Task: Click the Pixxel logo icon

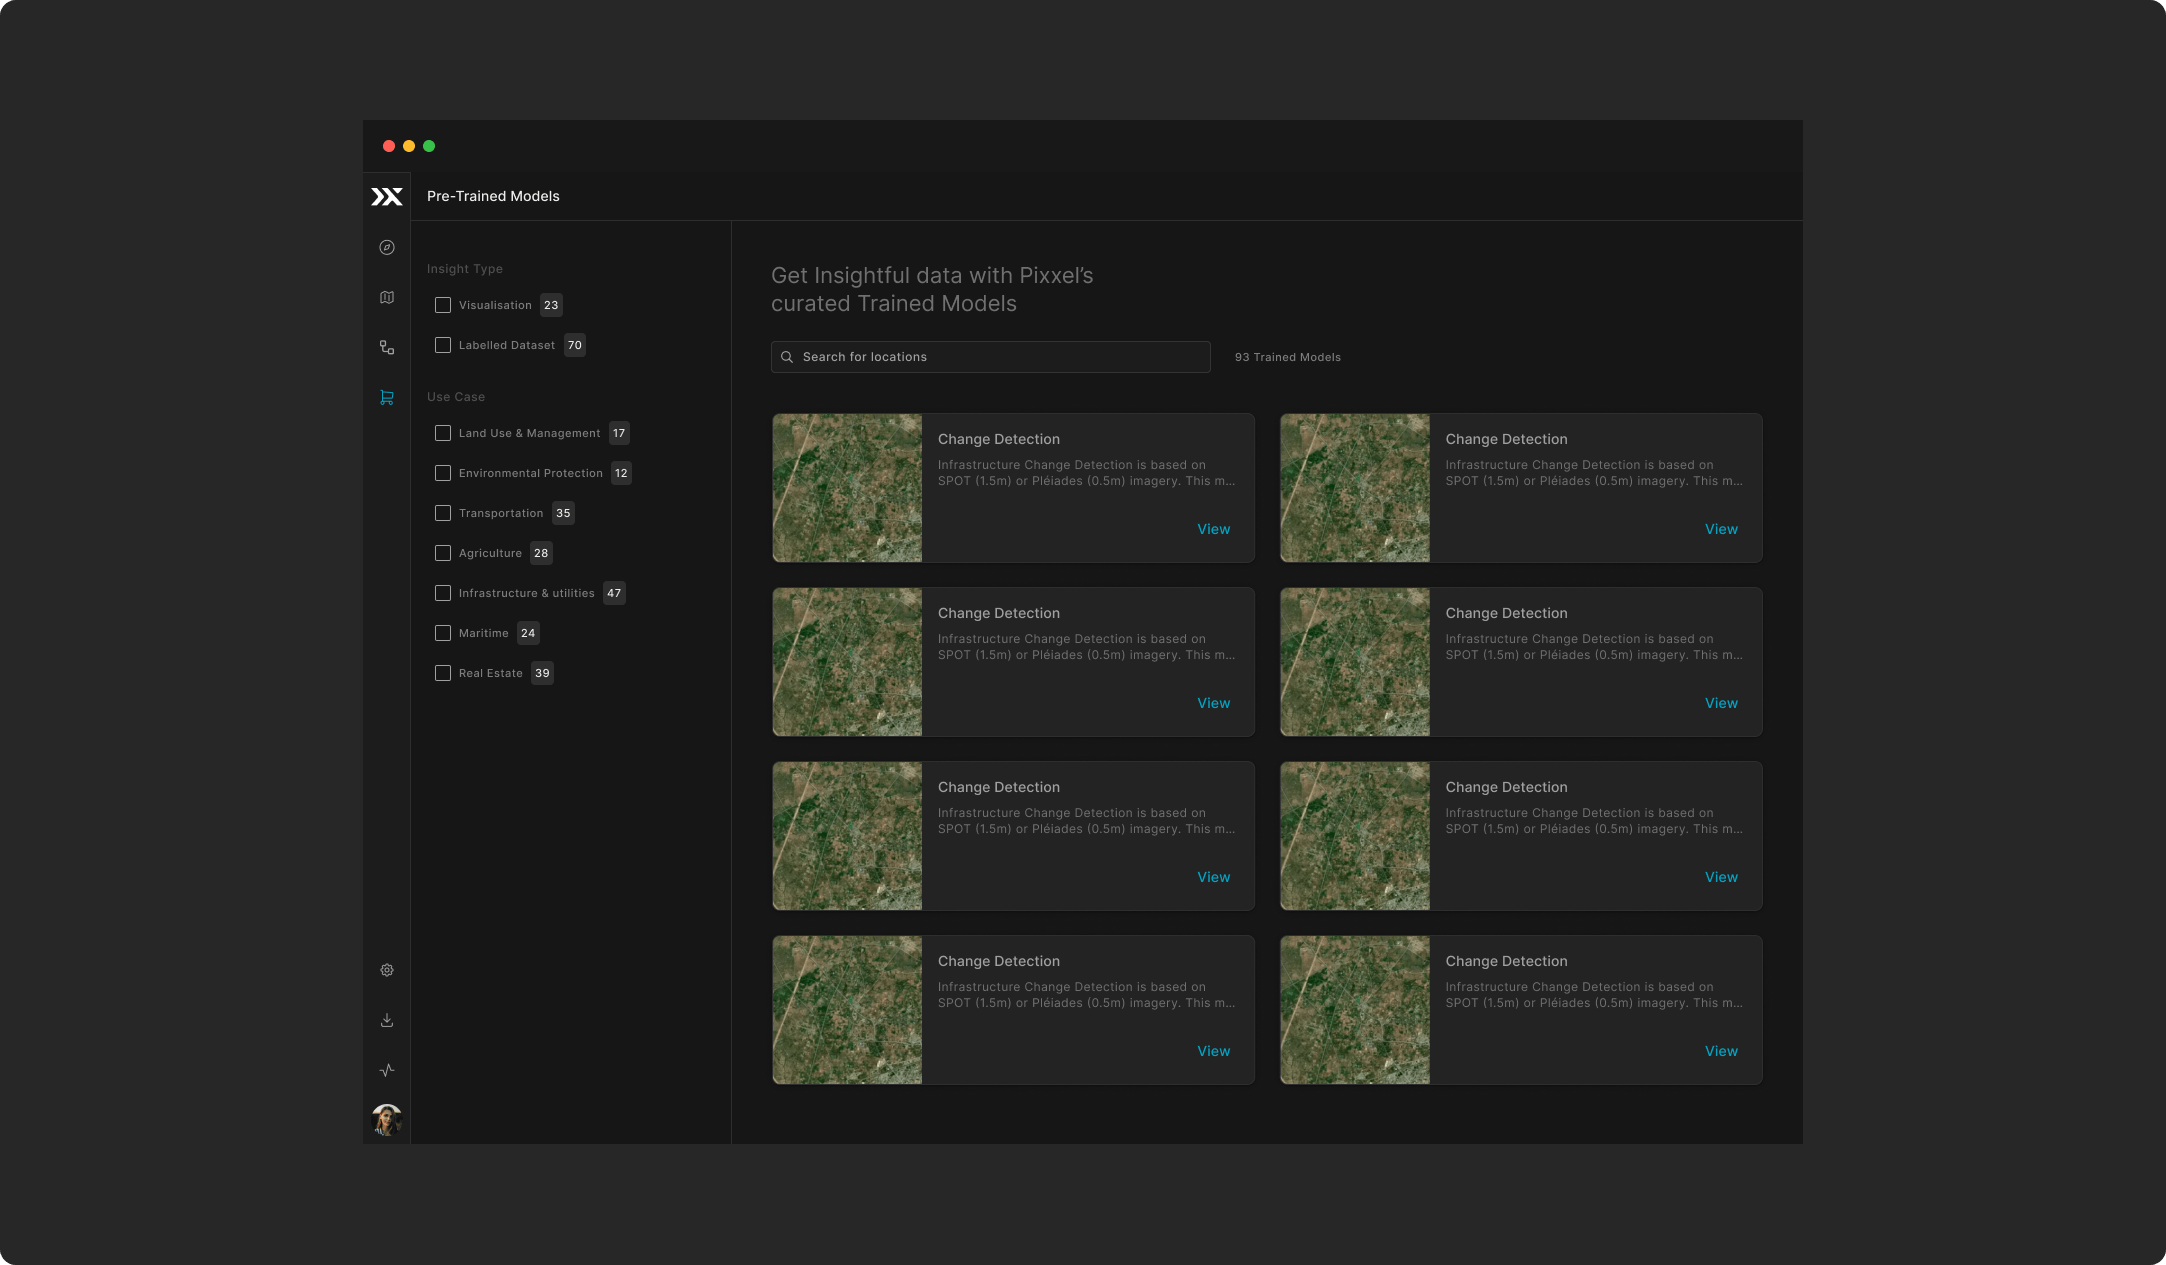Action: (x=387, y=197)
